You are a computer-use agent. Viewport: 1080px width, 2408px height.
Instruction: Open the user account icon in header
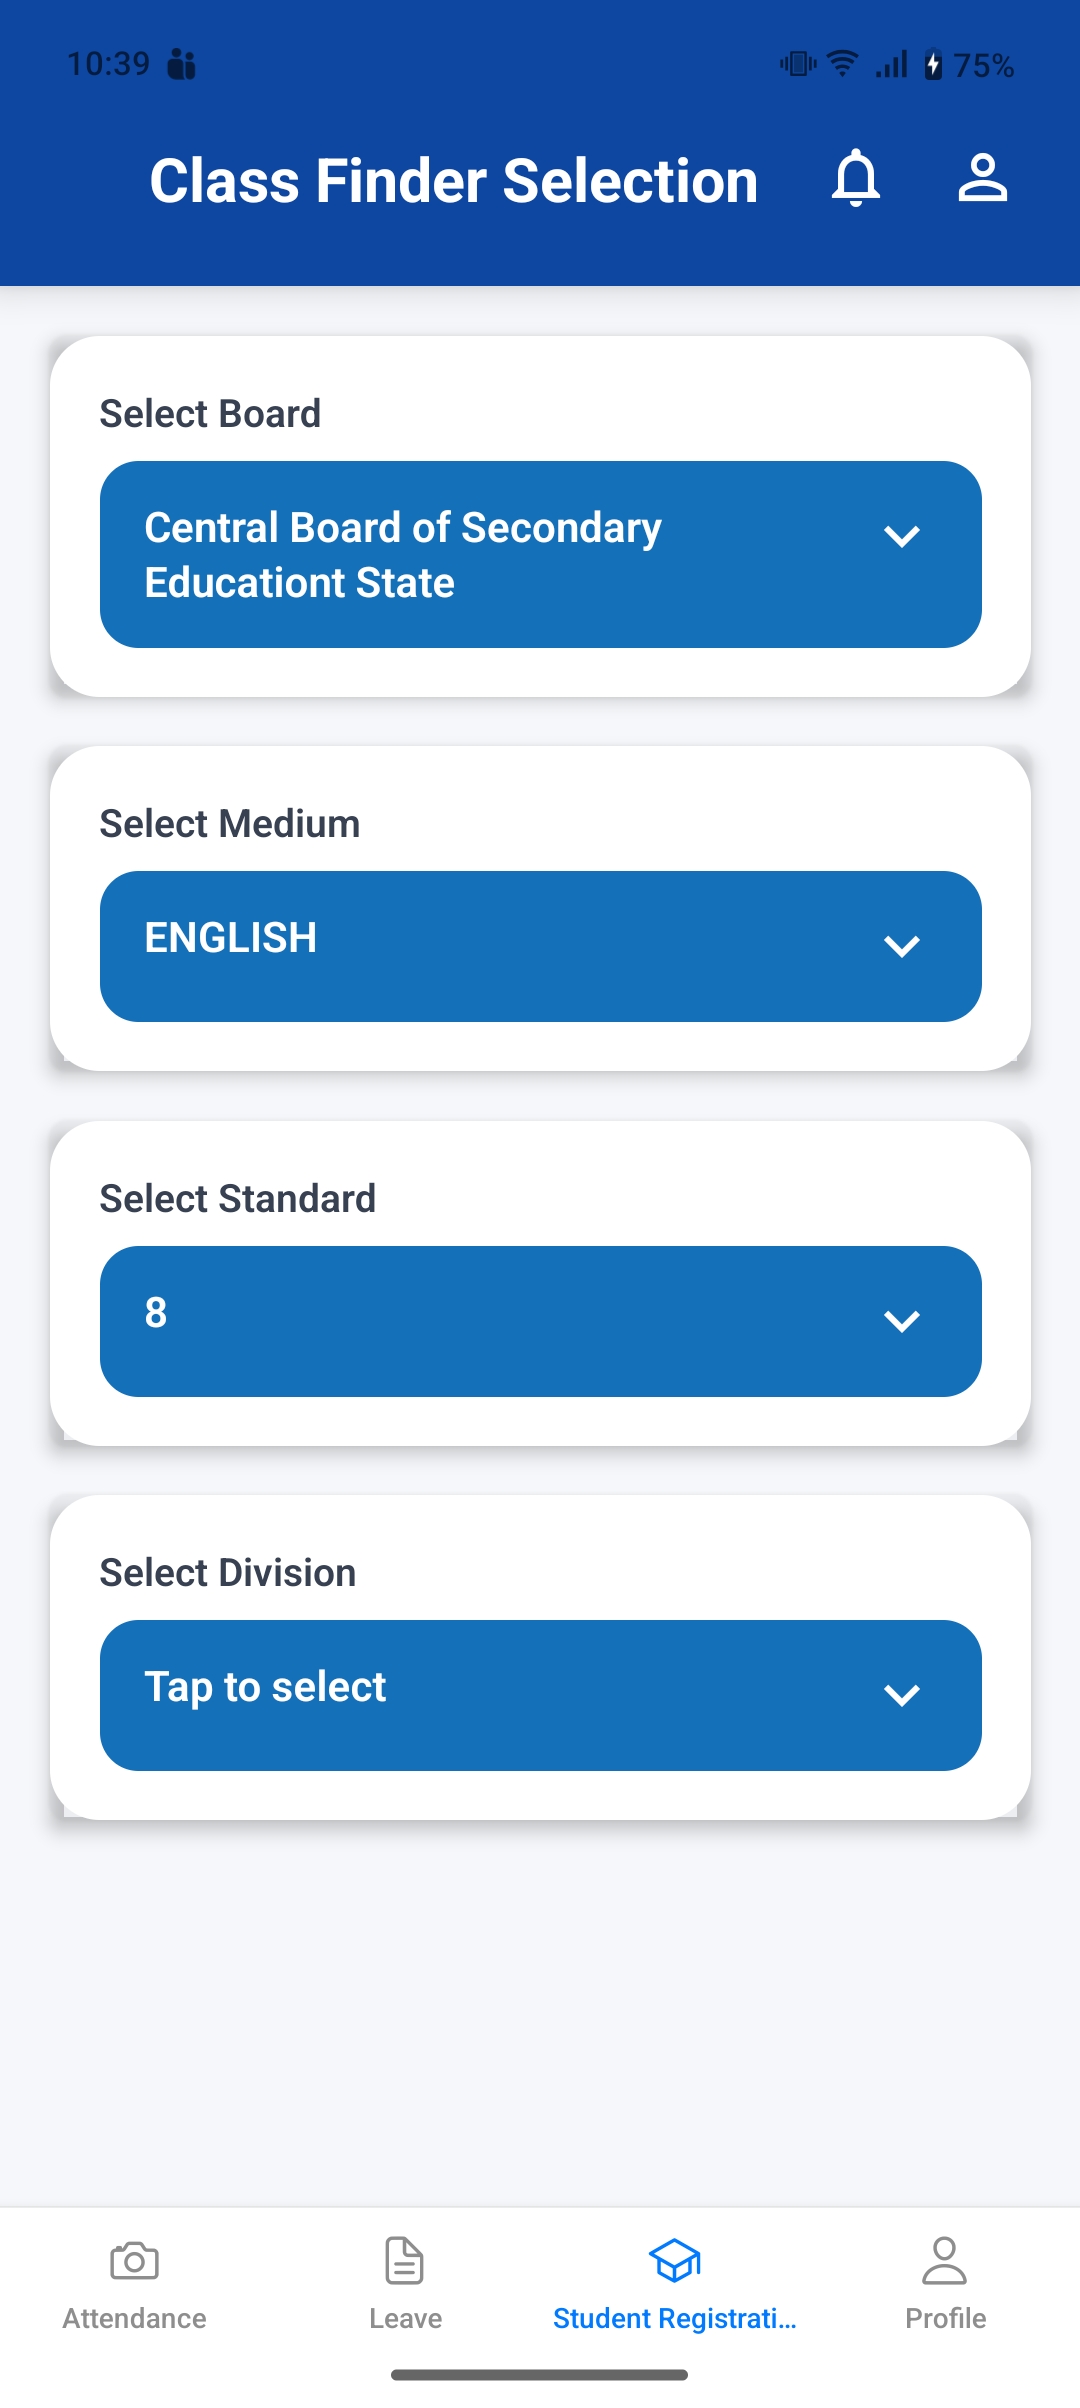(982, 178)
